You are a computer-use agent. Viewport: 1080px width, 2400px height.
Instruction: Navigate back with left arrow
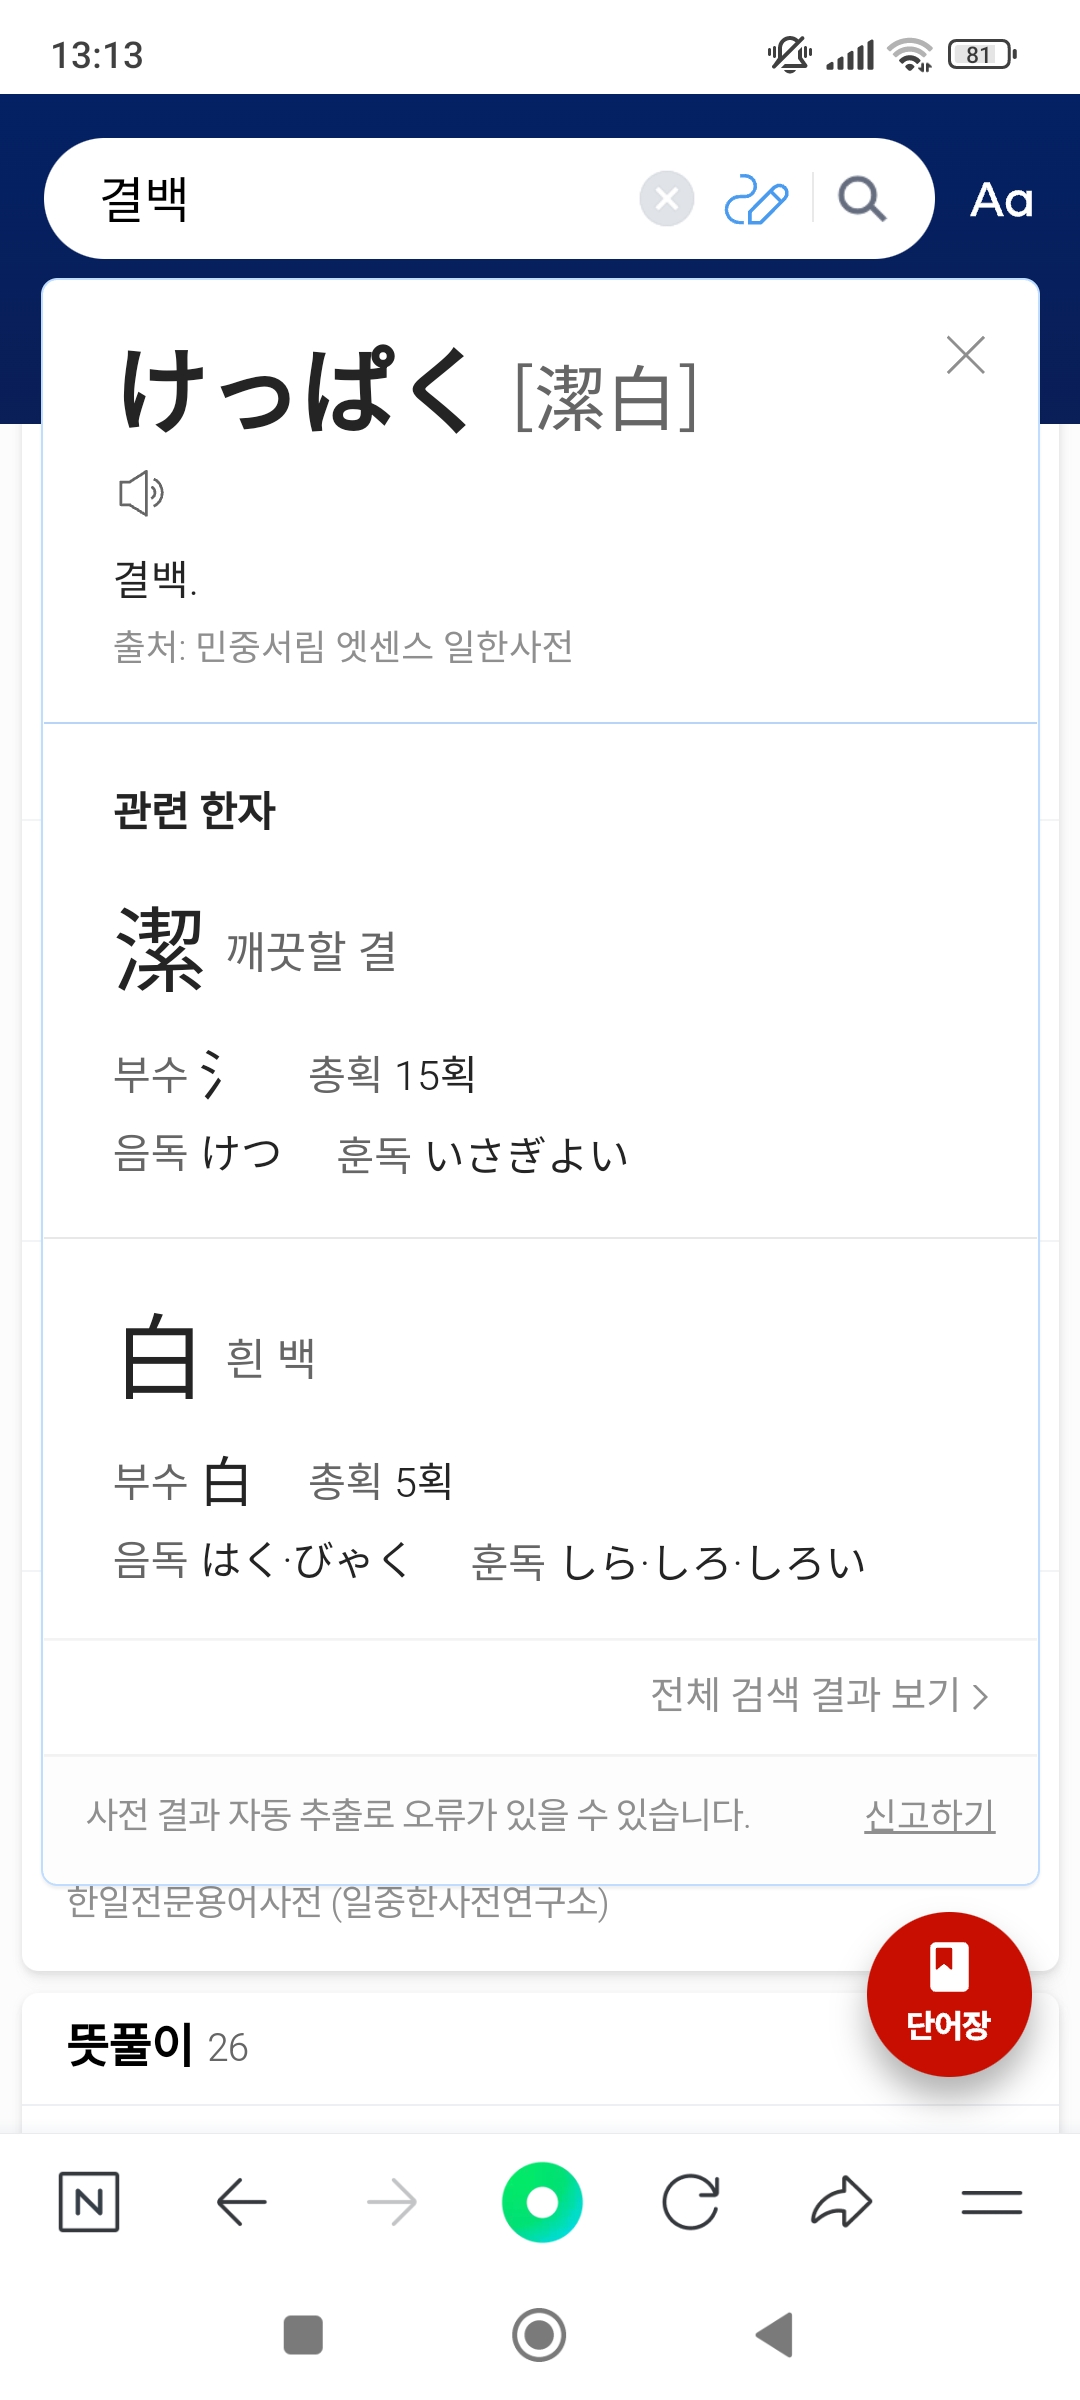[241, 2202]
